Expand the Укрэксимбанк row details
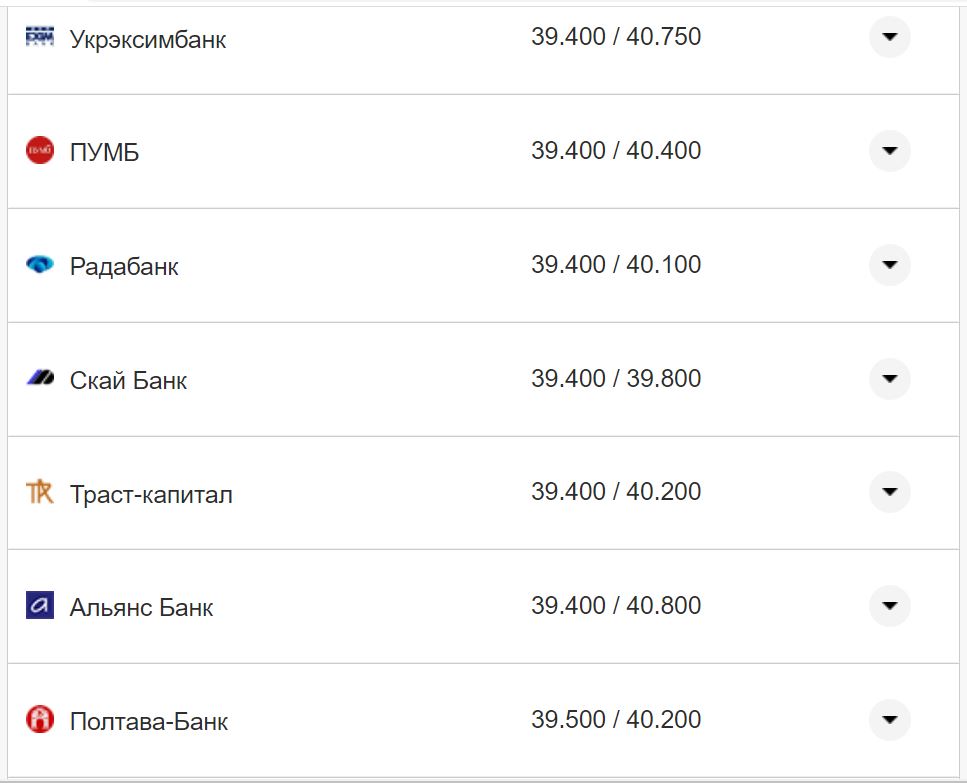This screenshot has width=967, height=783. pos(889,38)
